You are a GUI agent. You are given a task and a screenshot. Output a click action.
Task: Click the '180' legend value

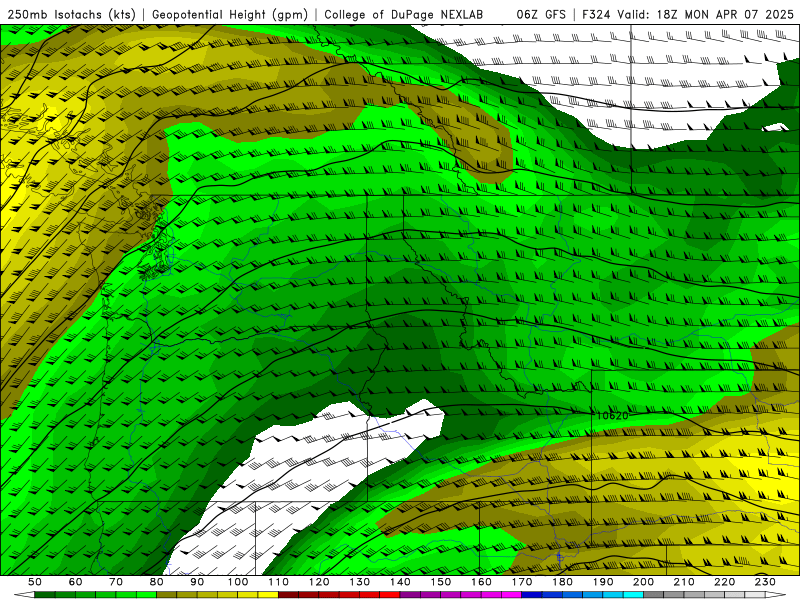click(x=562, y=582)
